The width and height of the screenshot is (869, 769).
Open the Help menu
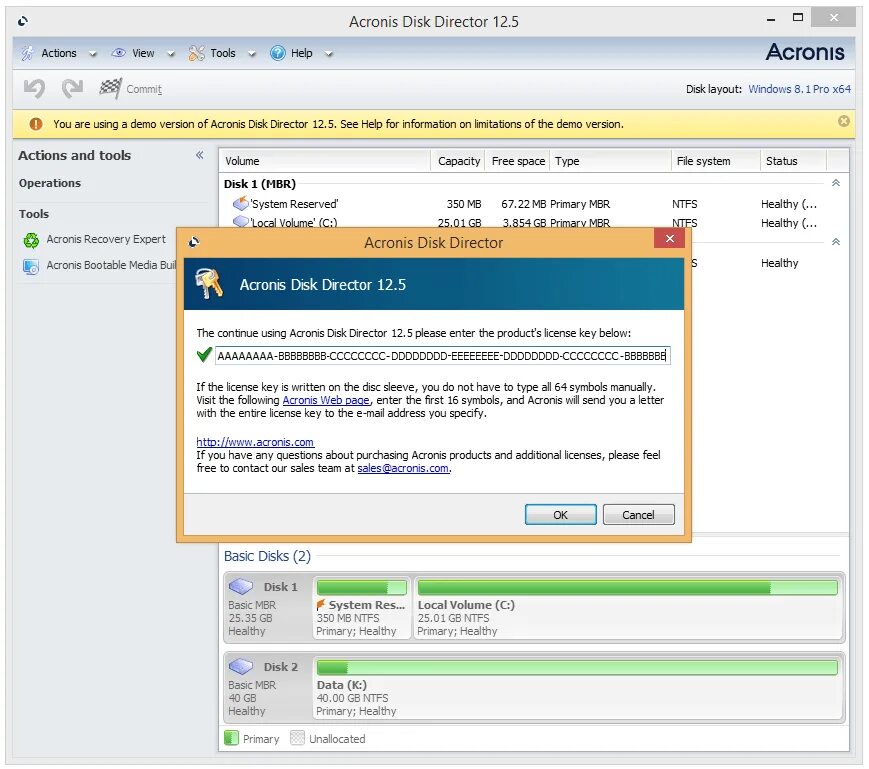pyautogui.click(x=301, y=53)
